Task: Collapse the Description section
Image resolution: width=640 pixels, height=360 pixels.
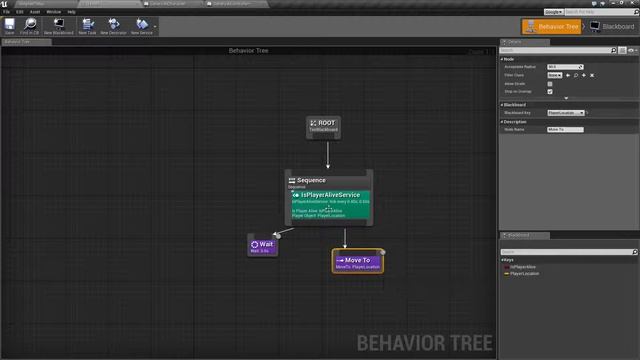Action: (502, 122)
